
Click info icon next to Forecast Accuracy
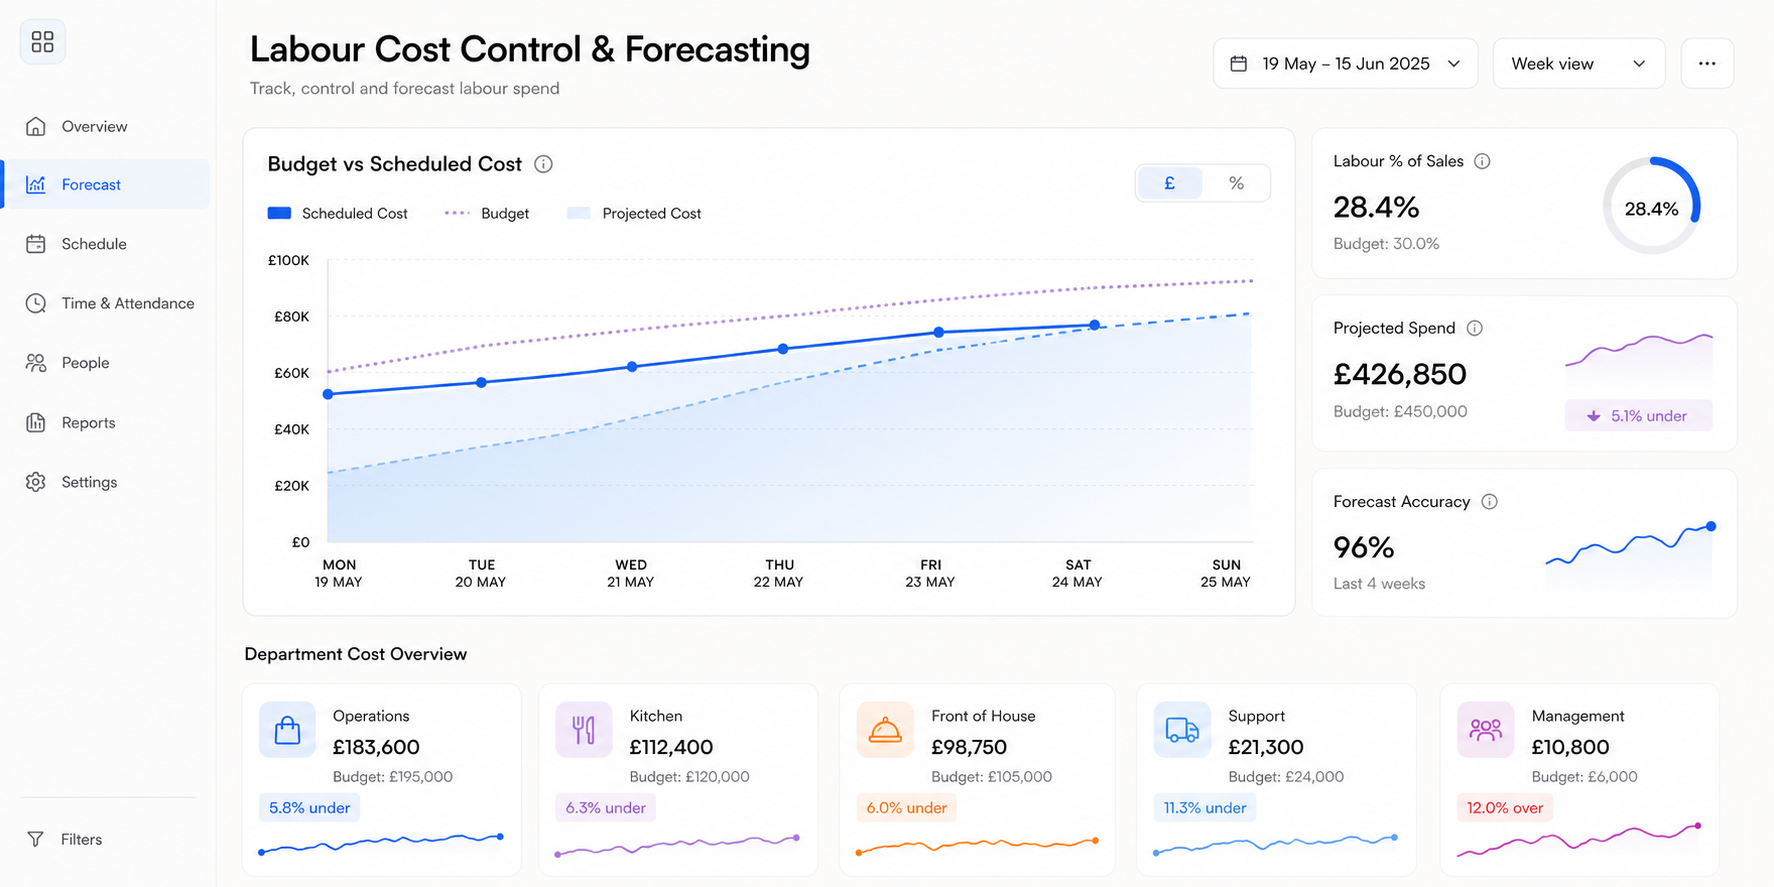1489,502
